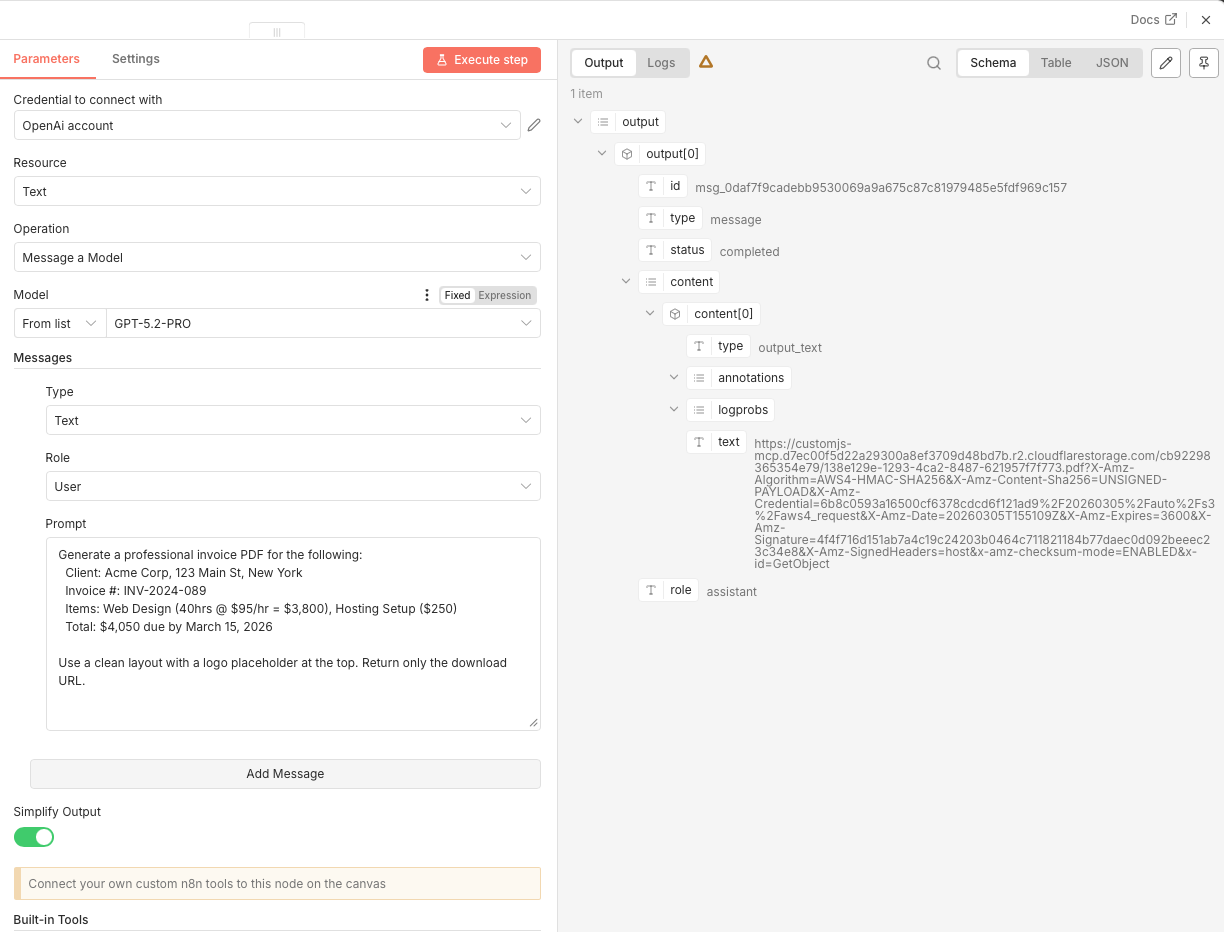Collapse the content array

coord(626,281)
